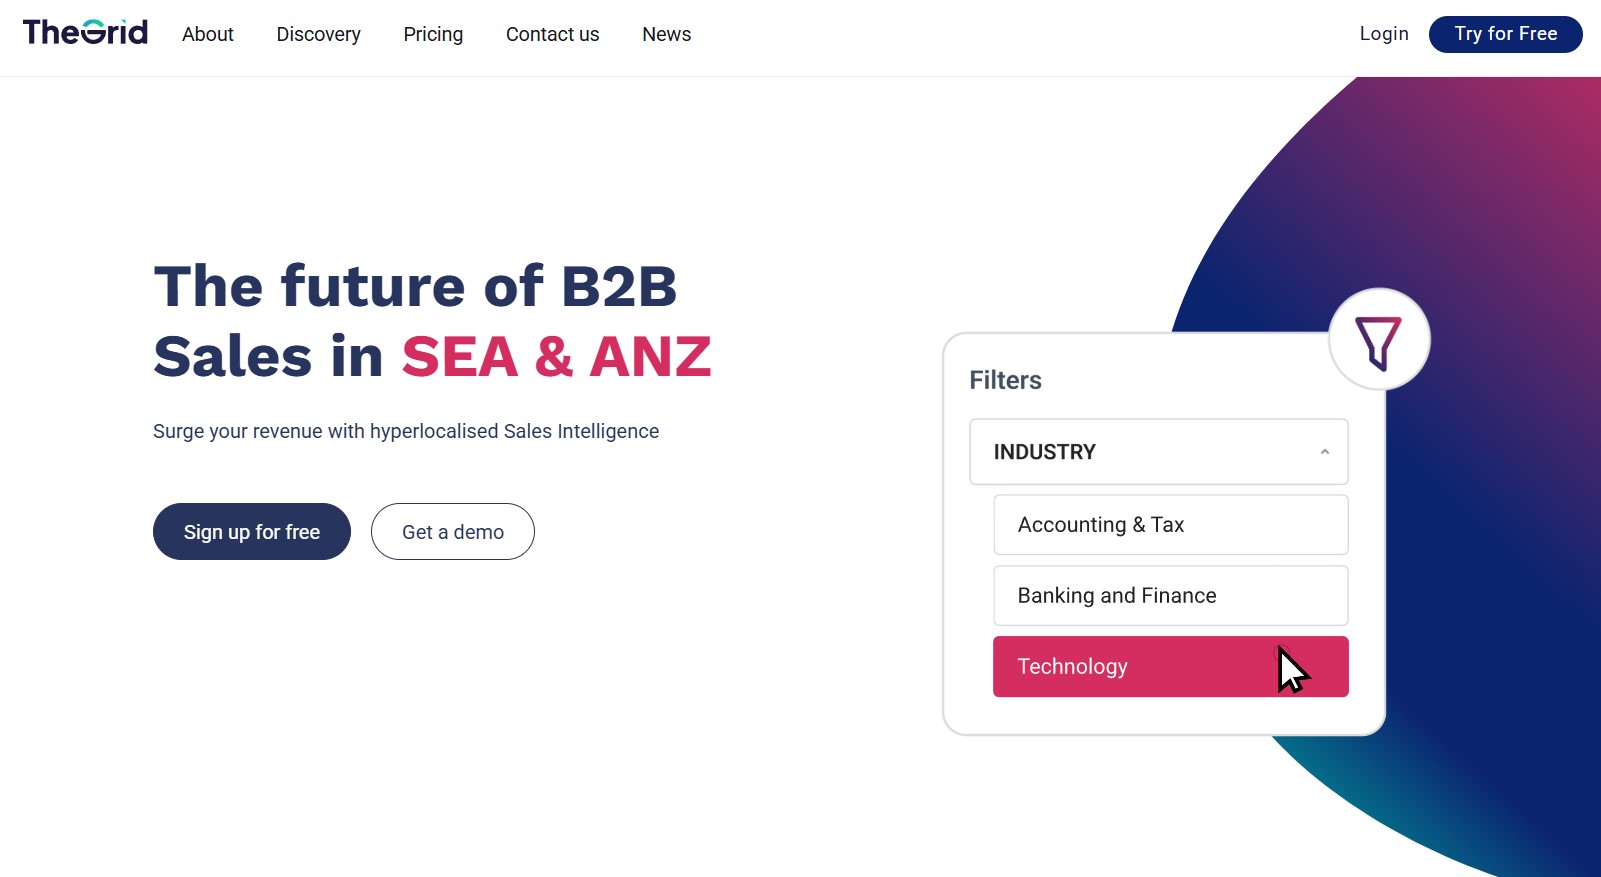Click the Filters panel heading
The width and height of the screenshot is (1601, 877).
(x=1005, y=380)
